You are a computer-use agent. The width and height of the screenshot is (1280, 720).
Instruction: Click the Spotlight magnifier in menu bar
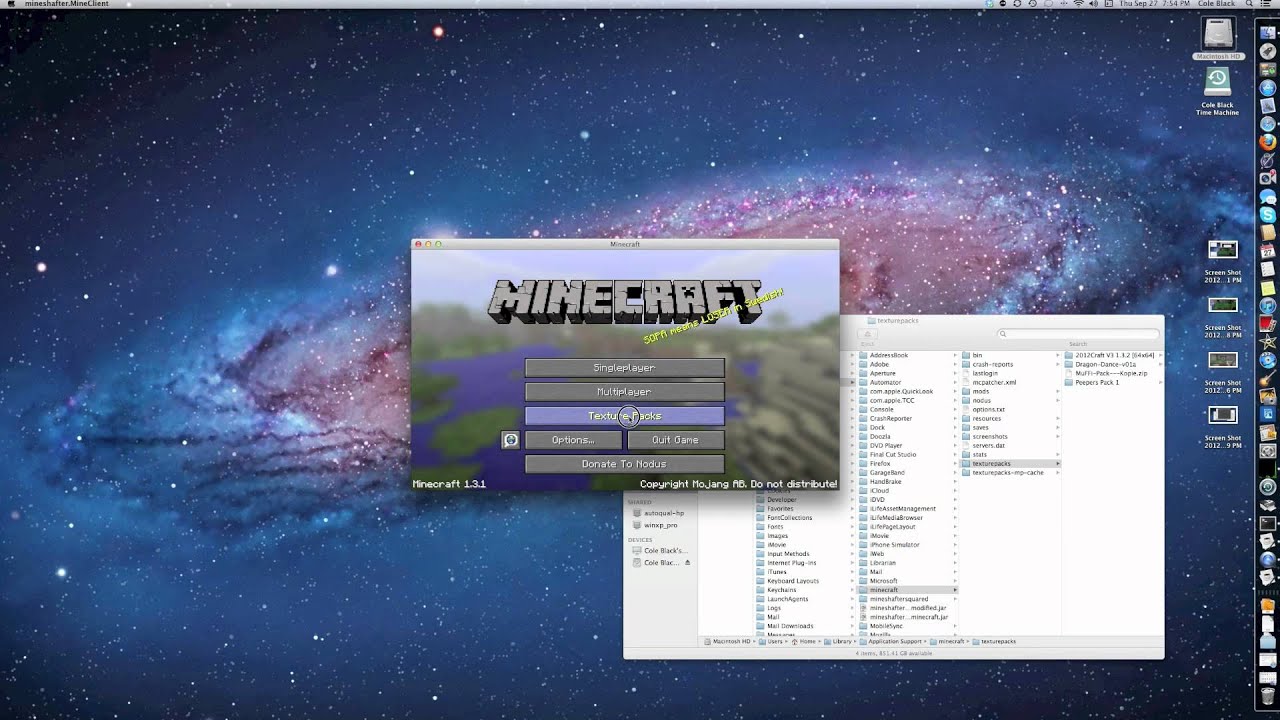(1247, 4)
